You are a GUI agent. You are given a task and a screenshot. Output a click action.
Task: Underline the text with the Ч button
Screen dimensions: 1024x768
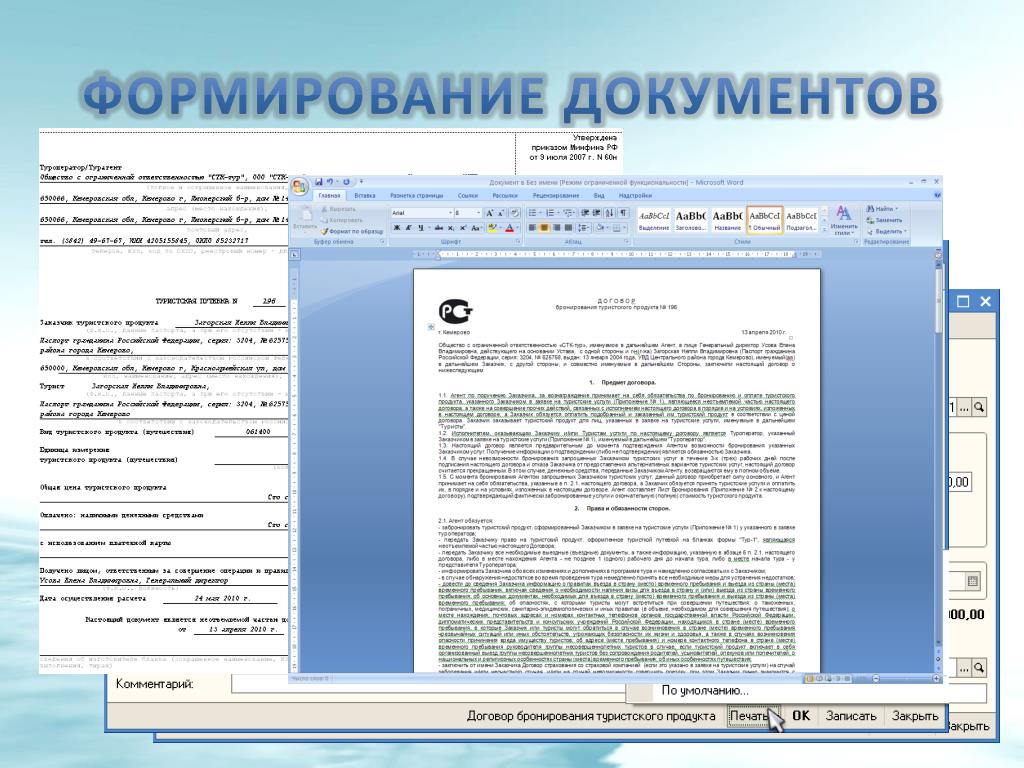coord(421,228)
